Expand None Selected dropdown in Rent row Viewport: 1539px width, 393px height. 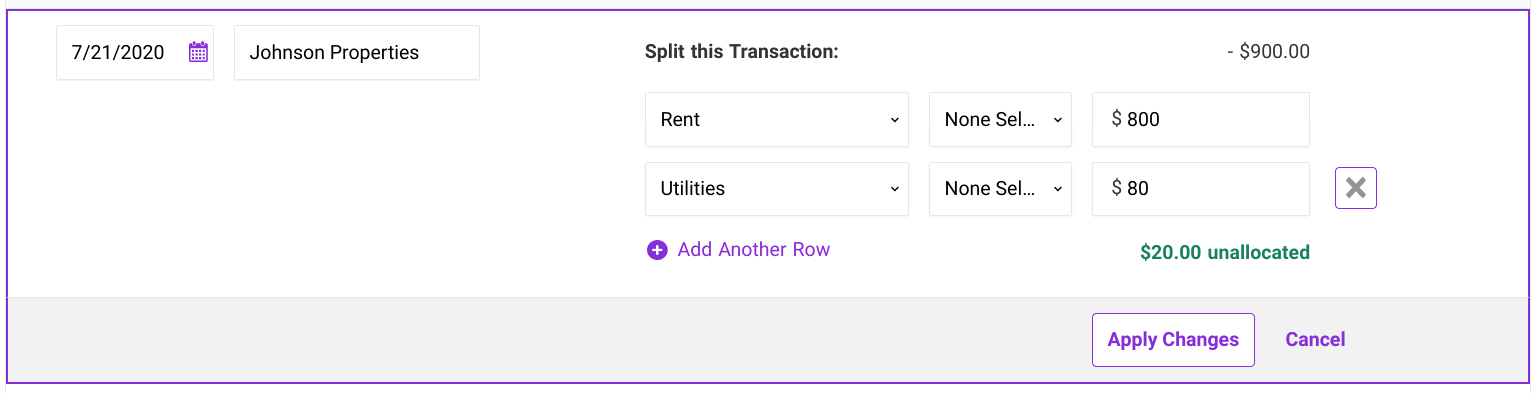[1000, 119]
